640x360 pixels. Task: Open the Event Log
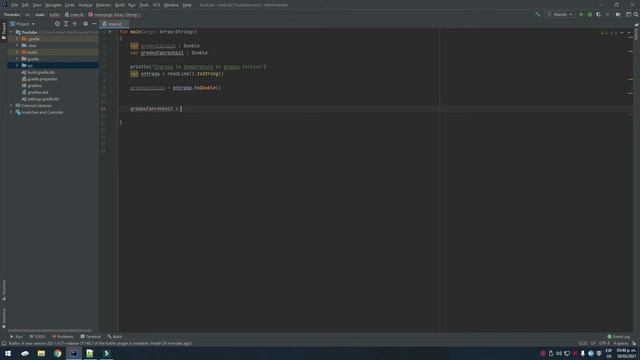point(619,337)
